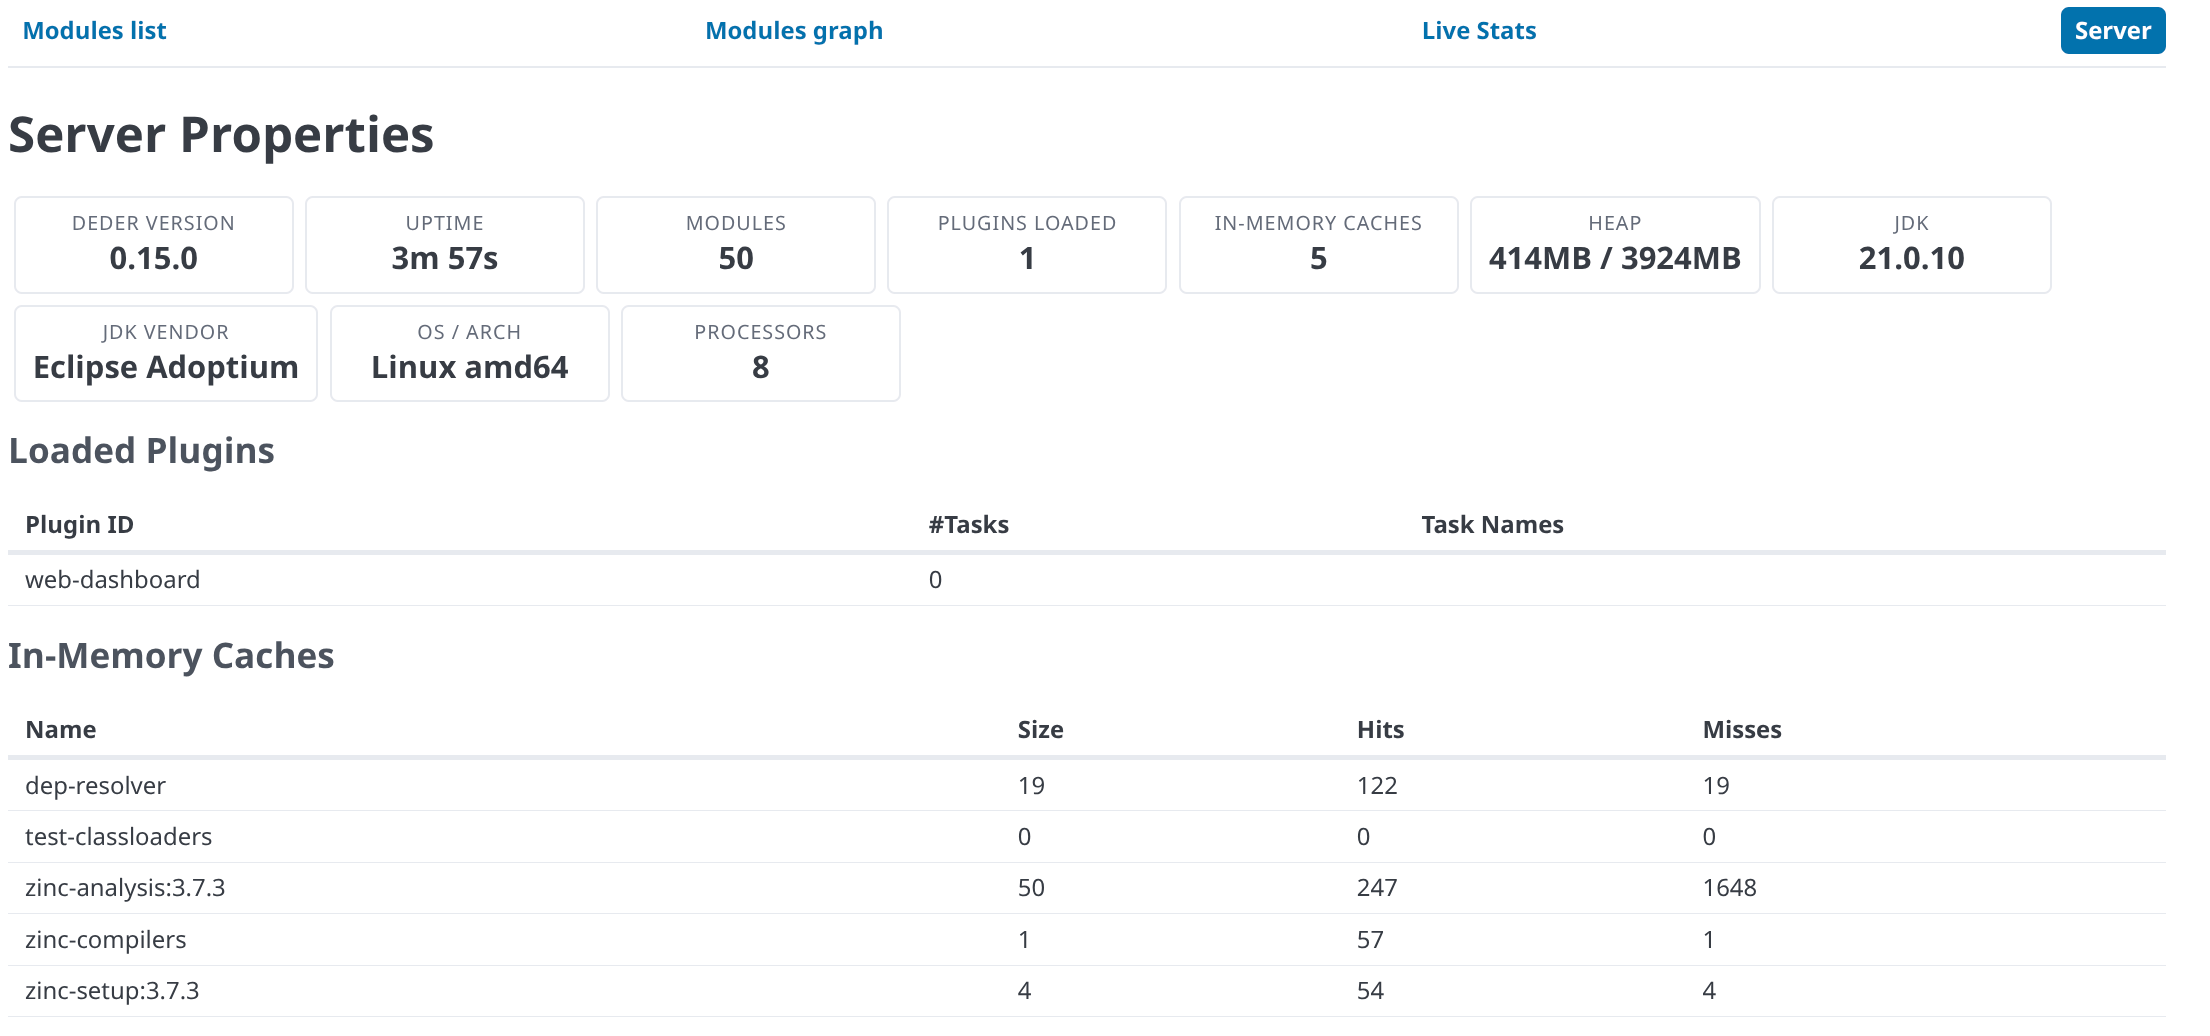Click the Processors 8 card

tap(761, 354)
